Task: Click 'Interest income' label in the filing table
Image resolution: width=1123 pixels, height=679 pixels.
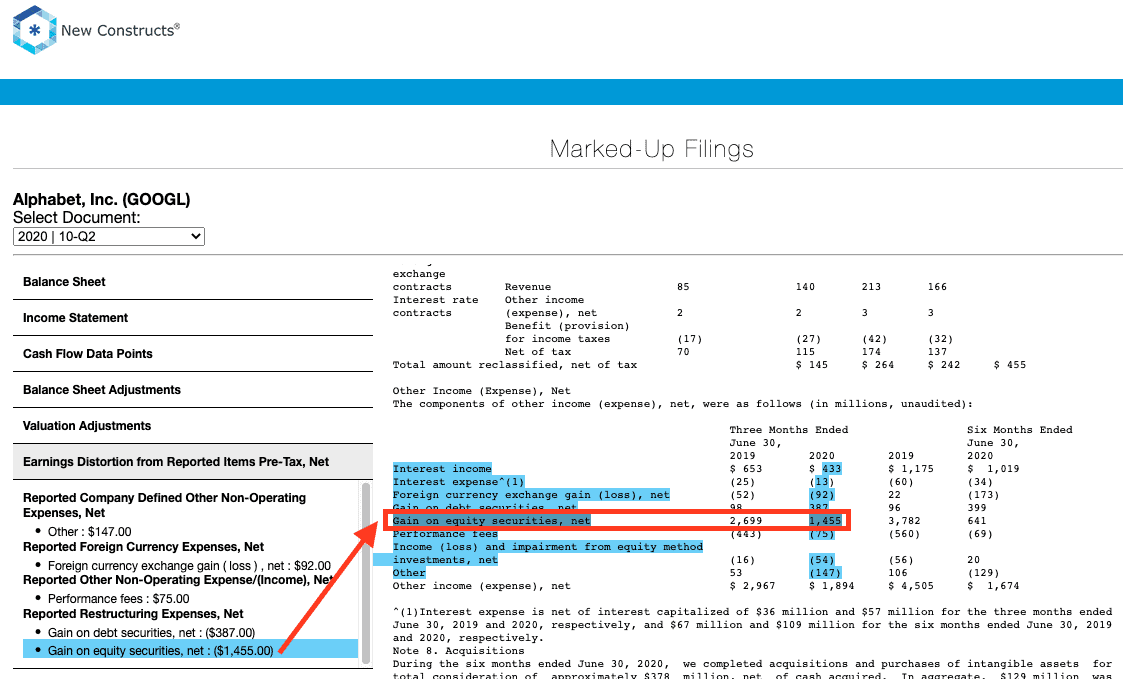Action: point(442,468)
